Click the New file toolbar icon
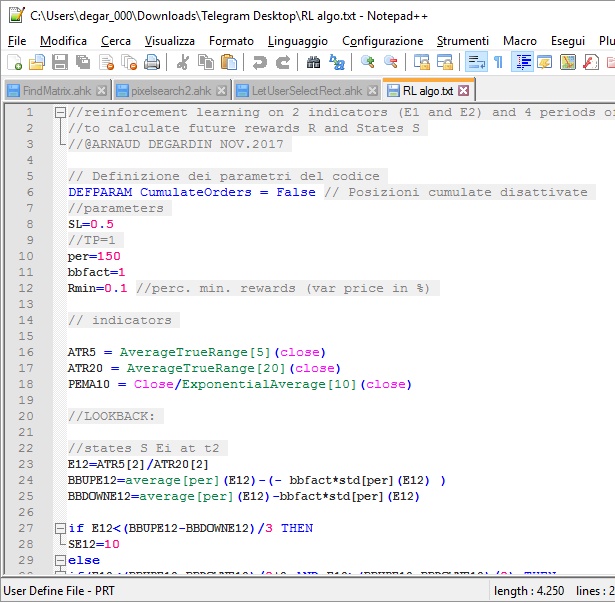This screenshot has height=603, width=615. click(14, 62)
